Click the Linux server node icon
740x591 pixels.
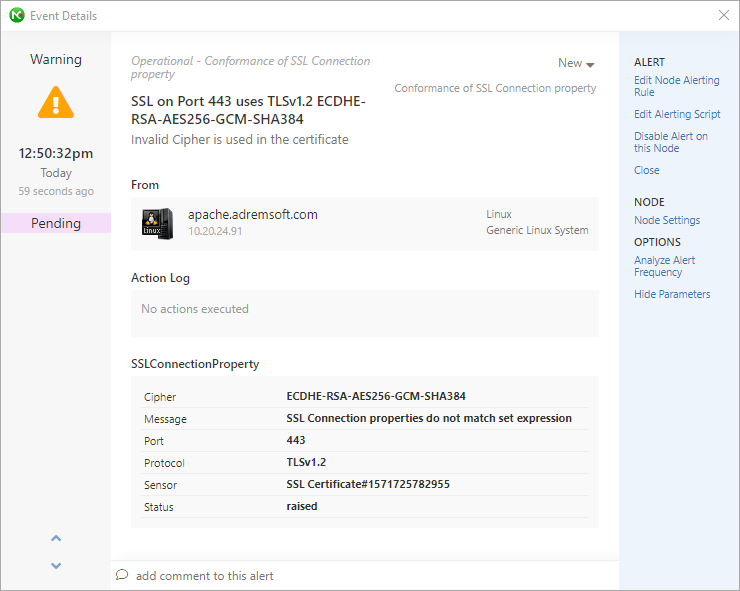(158, 224)
